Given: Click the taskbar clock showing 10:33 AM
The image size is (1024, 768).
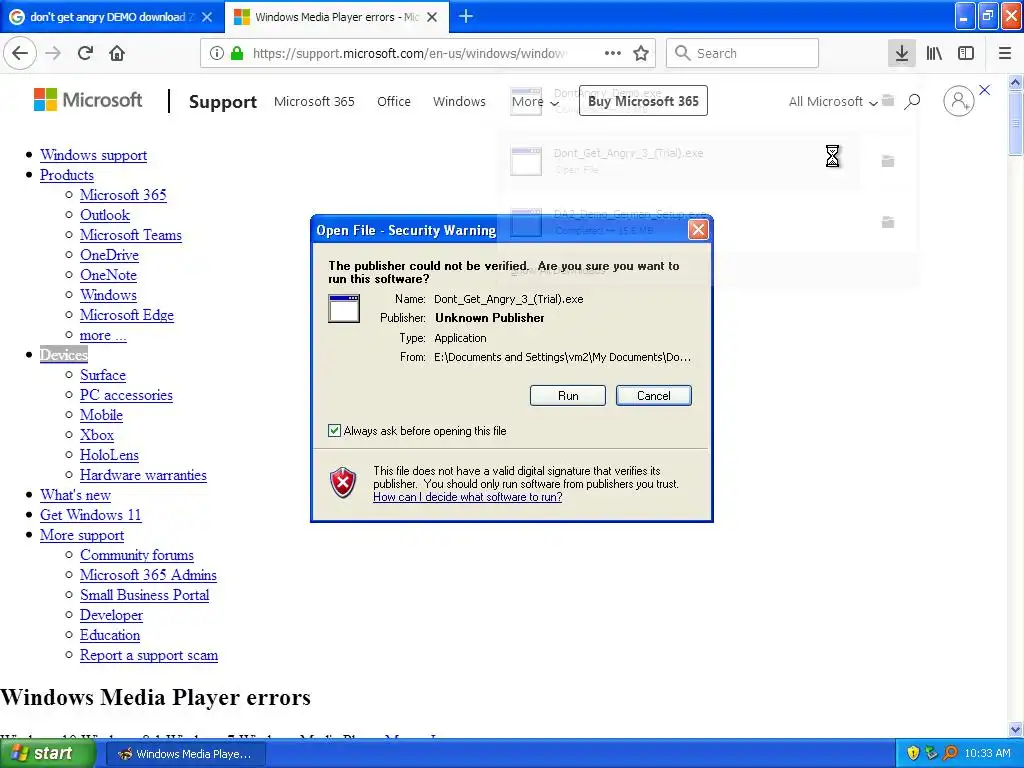Looking at the screenshot, I should tap(987, 753).
